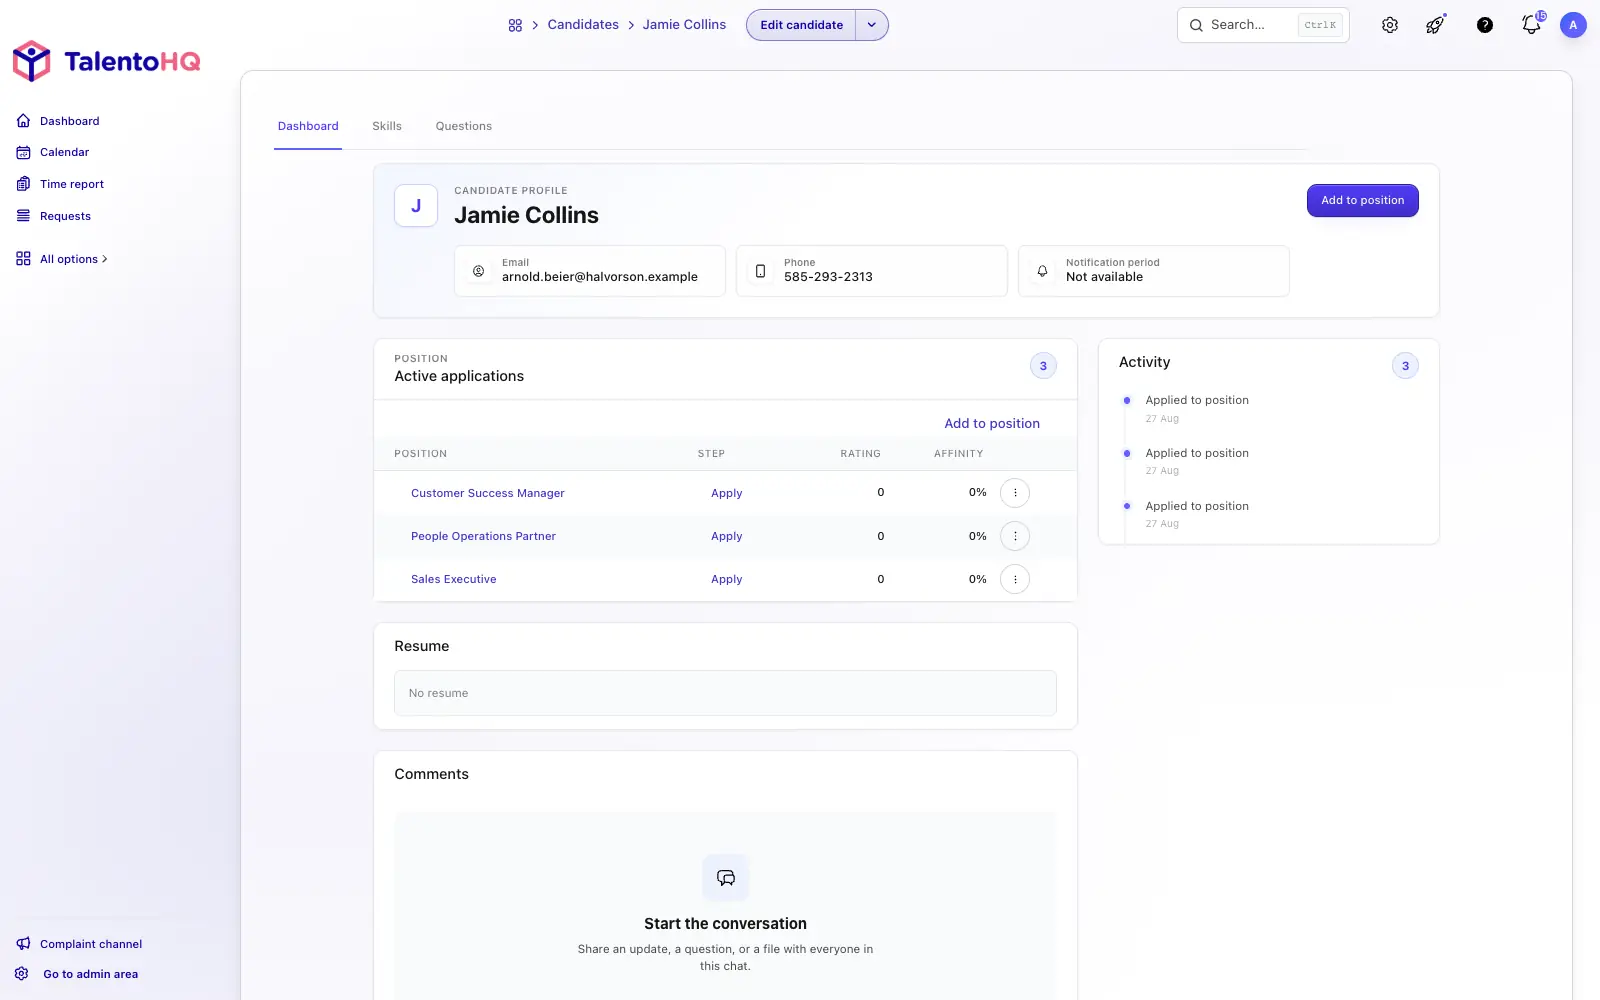Open the Complaint channel link
The height and width of the screenshot is (1000, 1600).
pos(90,944)
